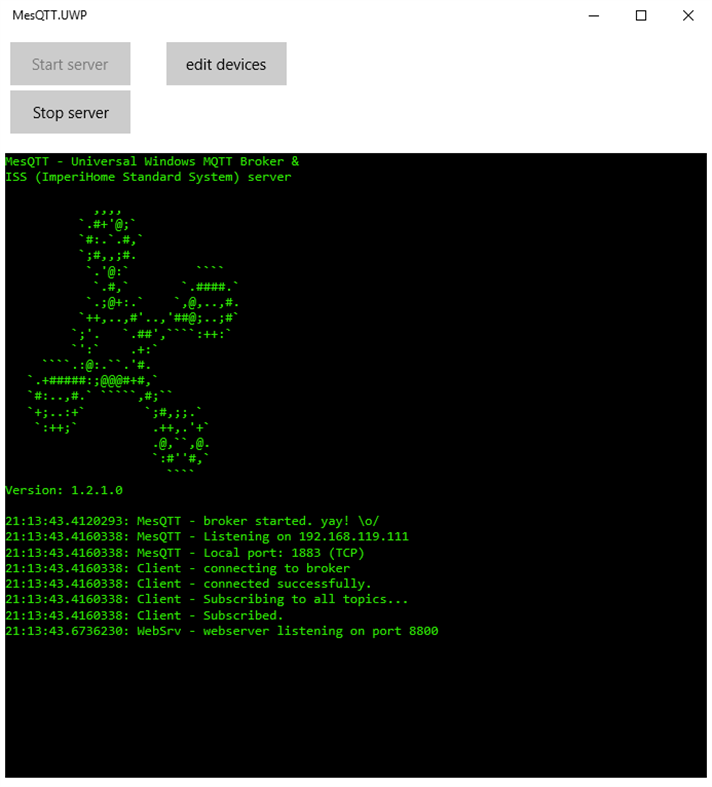
Task: Maximize the MesQTT.UWP window
Action: 641,16
